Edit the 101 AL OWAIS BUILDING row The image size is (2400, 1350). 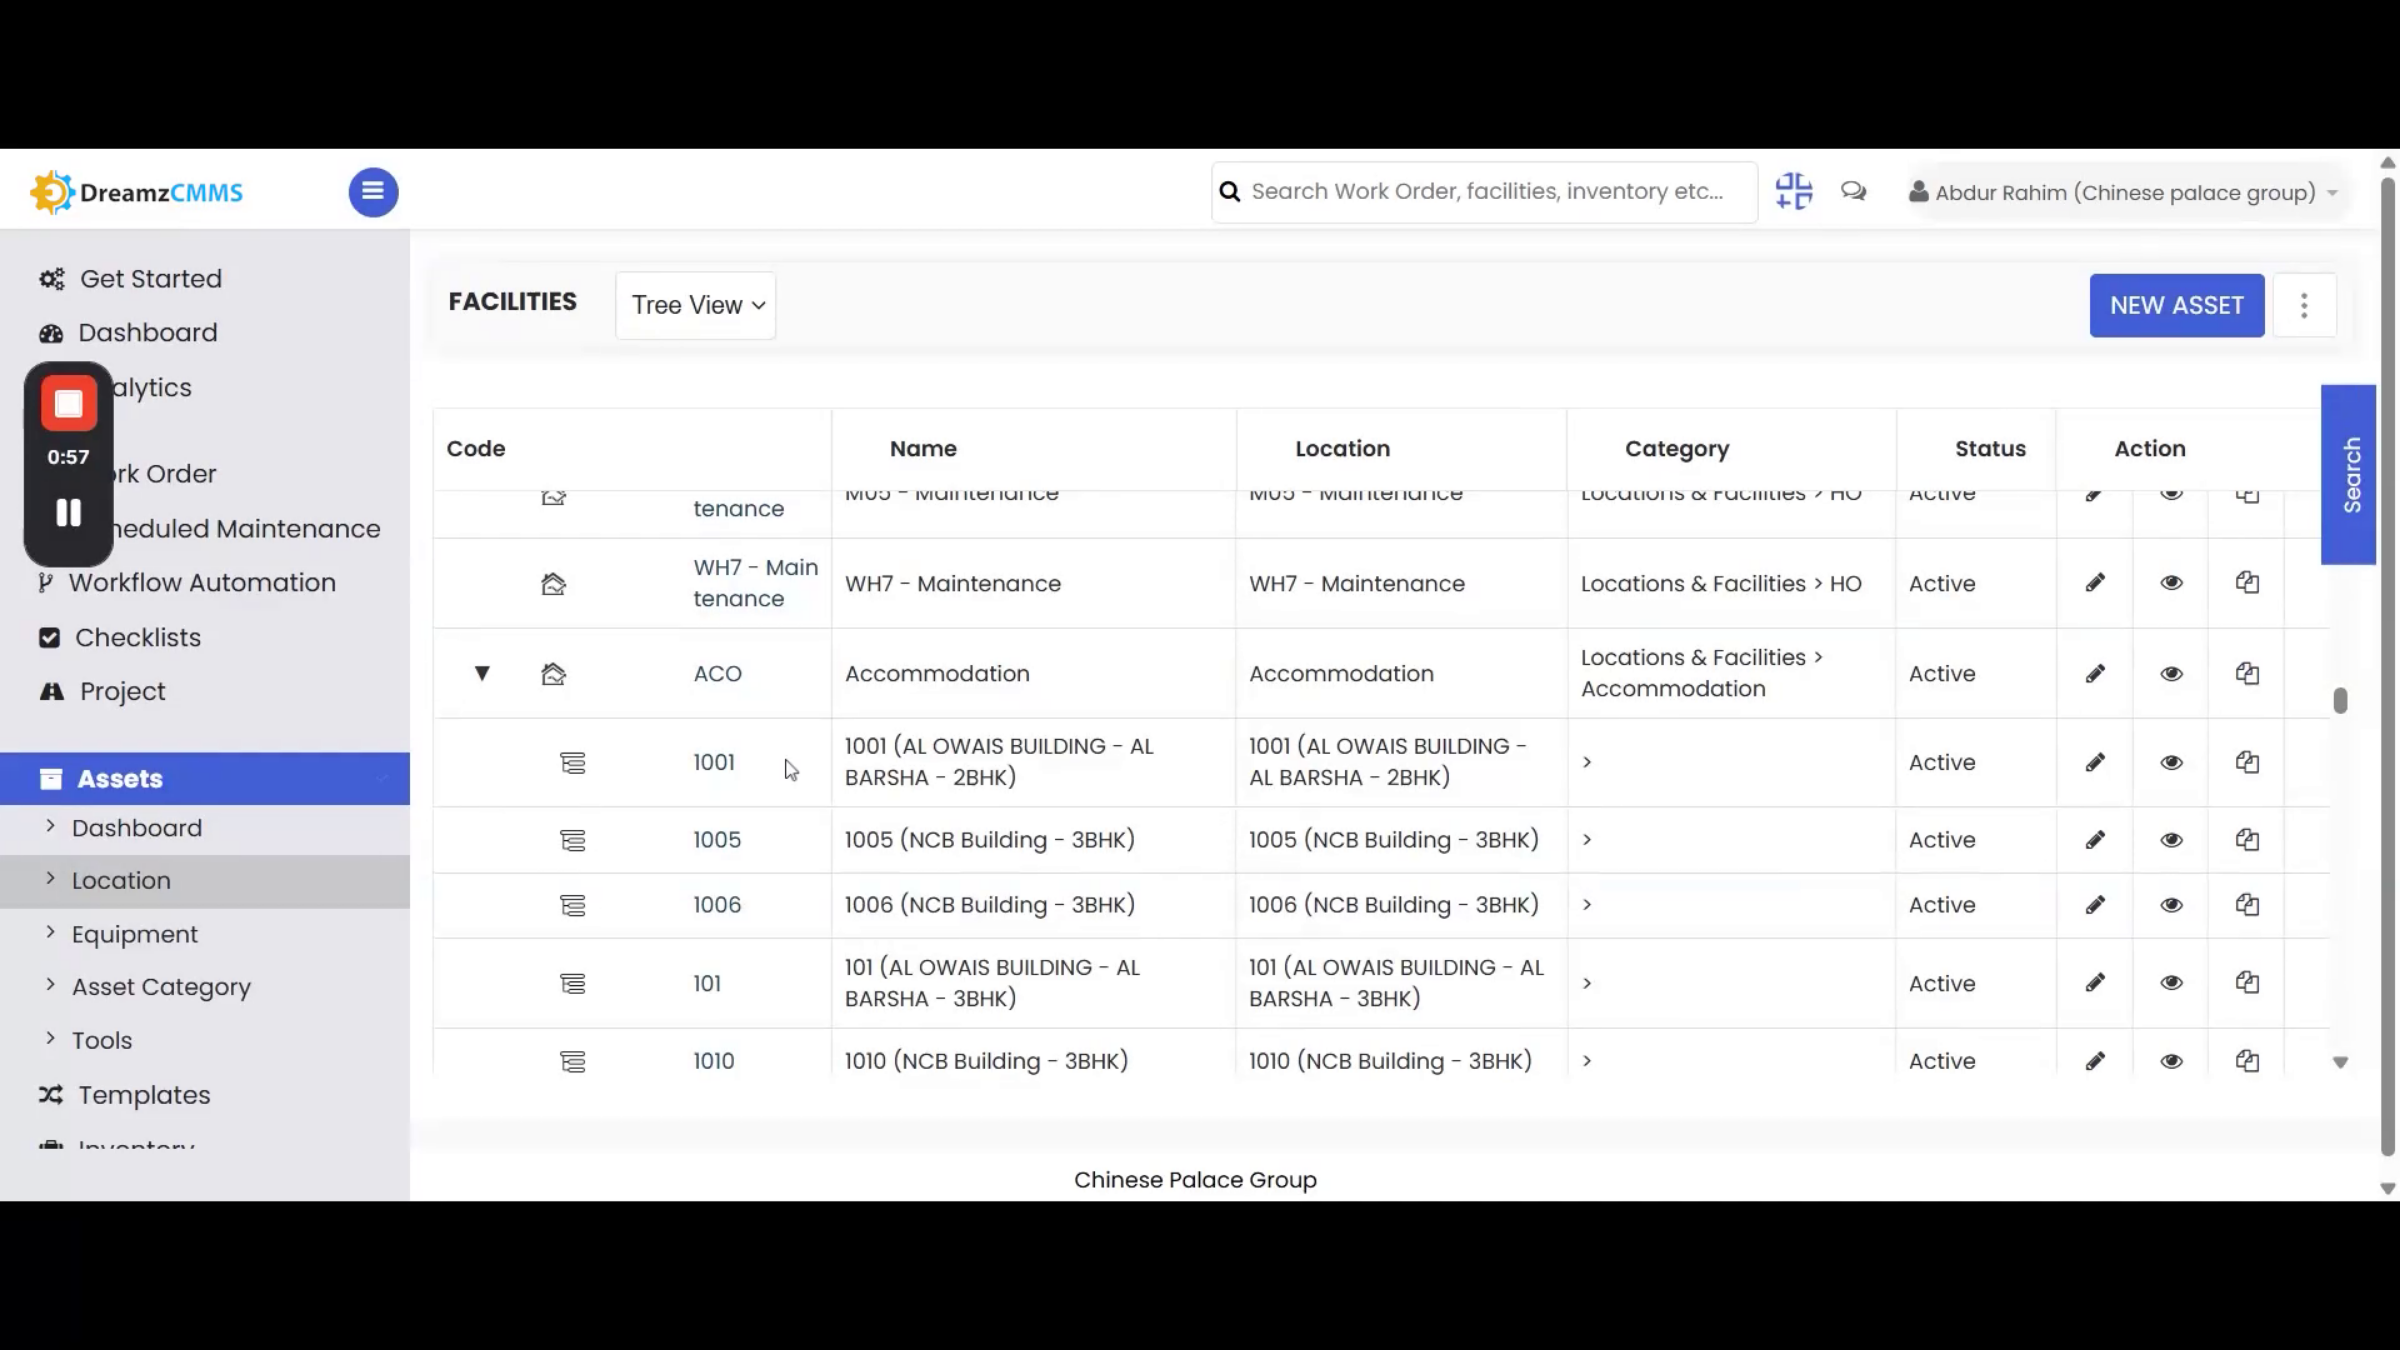2095,983
